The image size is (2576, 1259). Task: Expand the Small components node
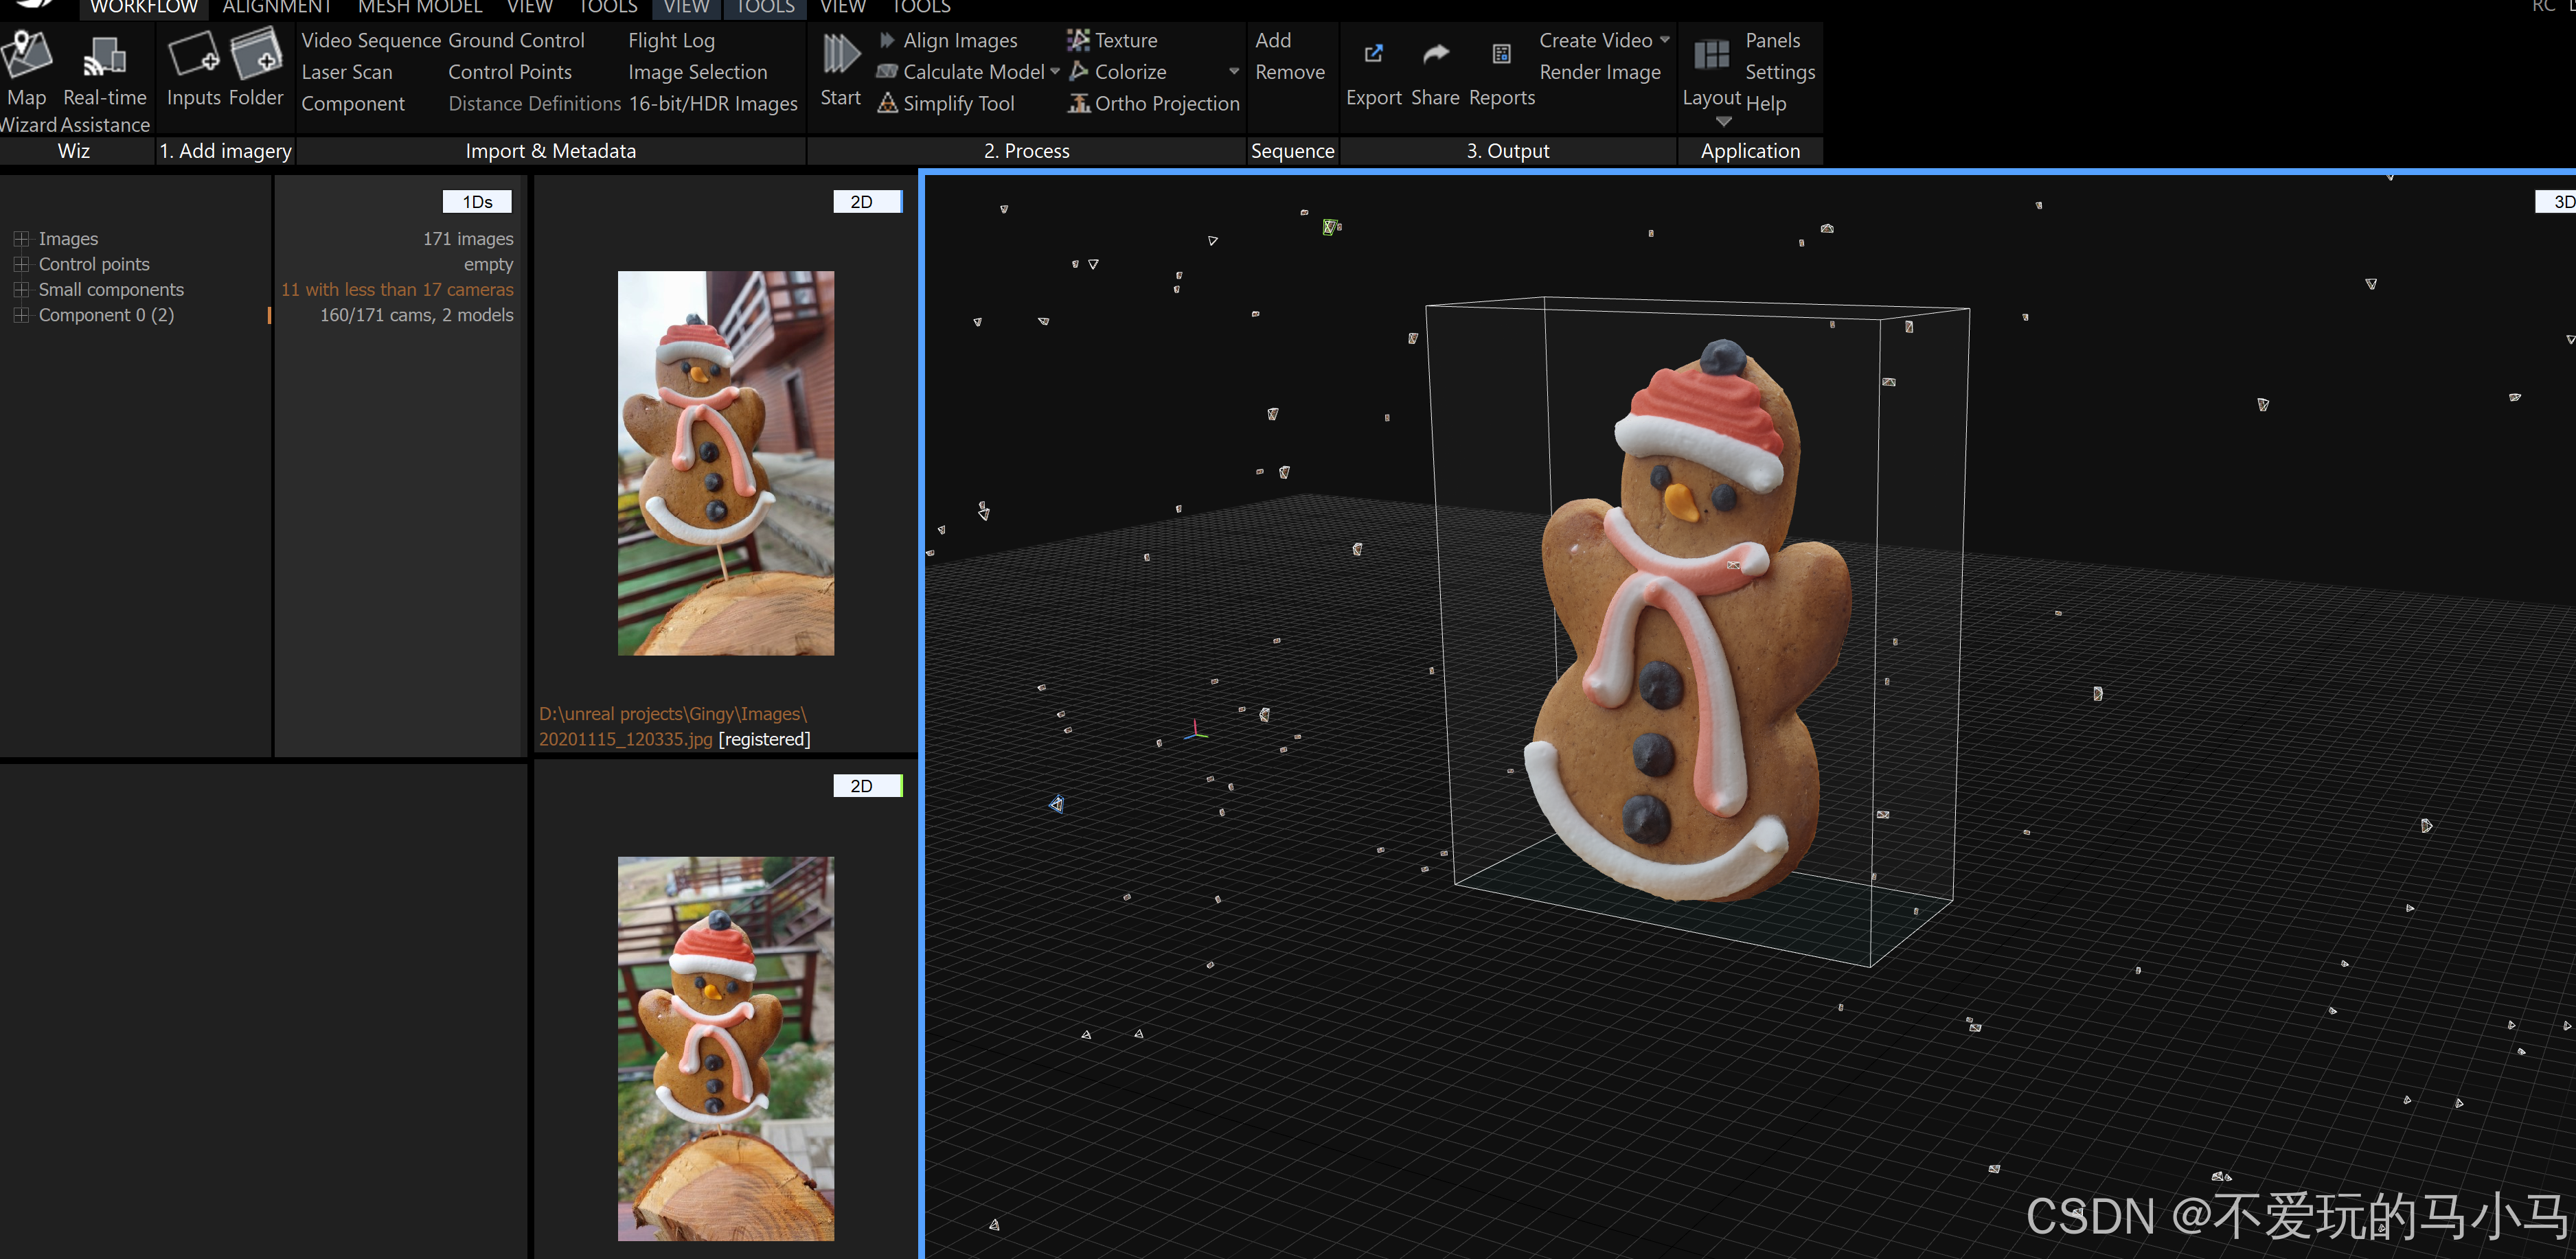(21, 290)
